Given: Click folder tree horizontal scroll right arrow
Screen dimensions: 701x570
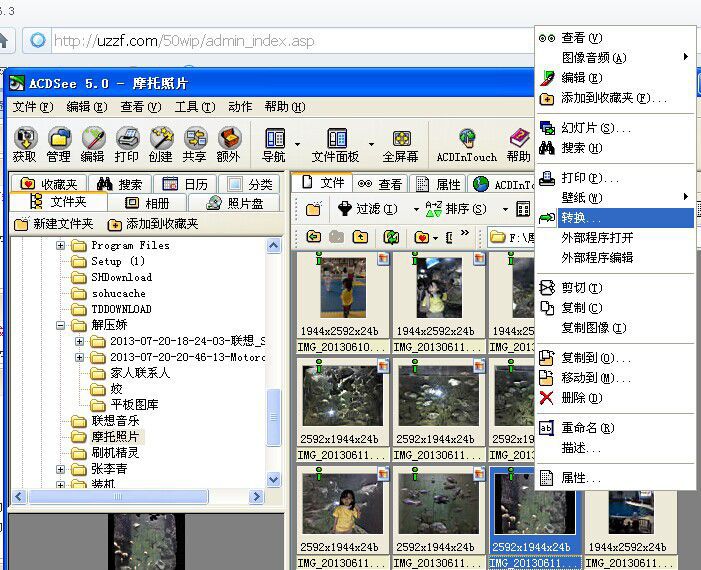Looking at the screenshot, I should (257, 496).
